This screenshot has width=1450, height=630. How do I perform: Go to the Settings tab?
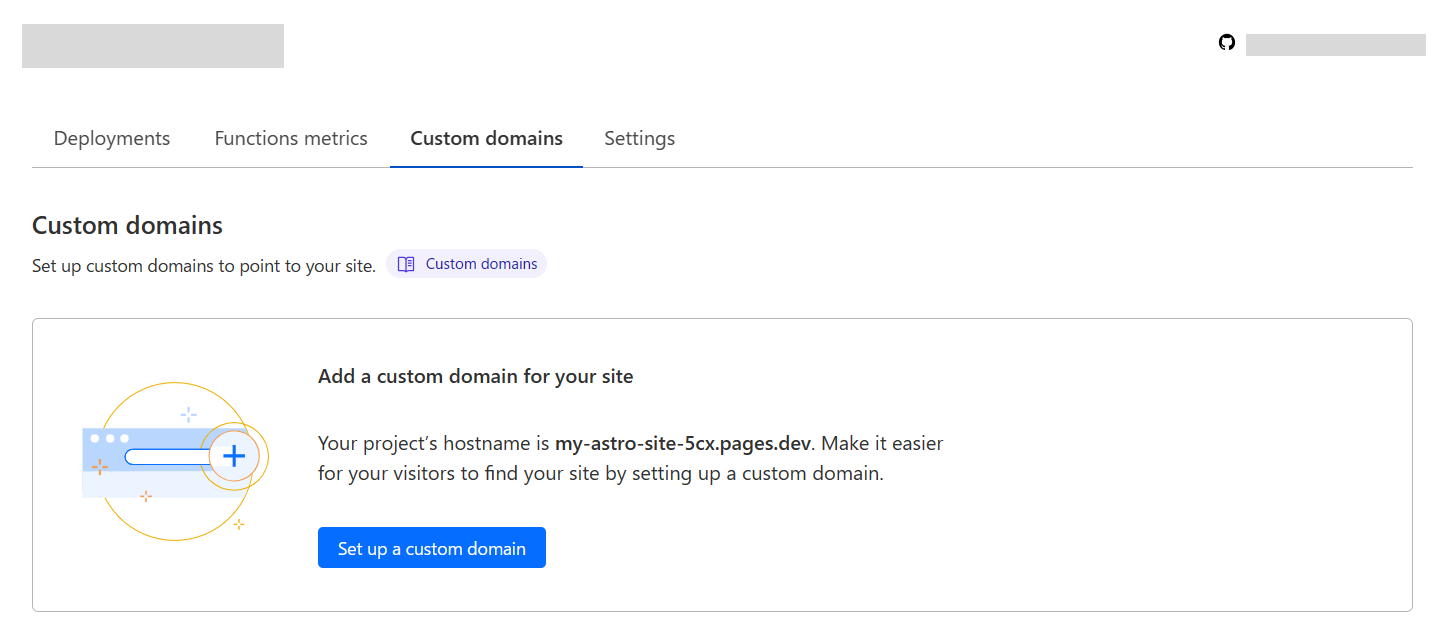pos(639,139)
